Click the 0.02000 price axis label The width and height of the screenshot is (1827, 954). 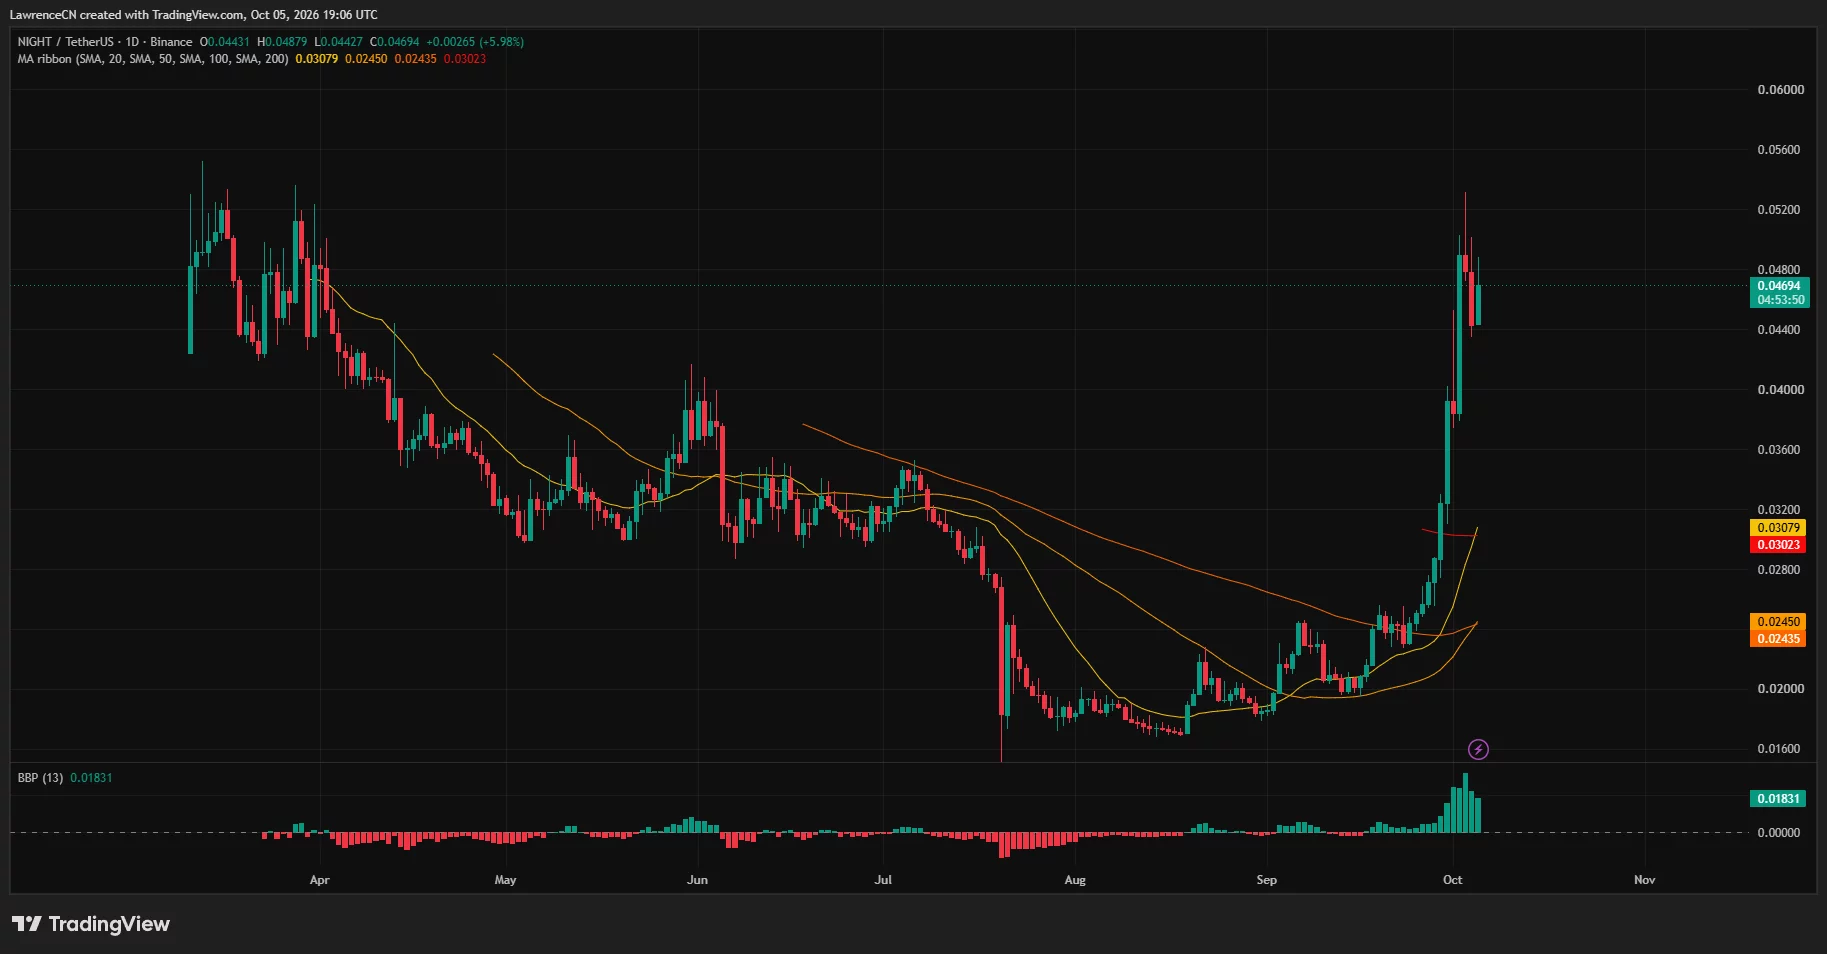1781,689
